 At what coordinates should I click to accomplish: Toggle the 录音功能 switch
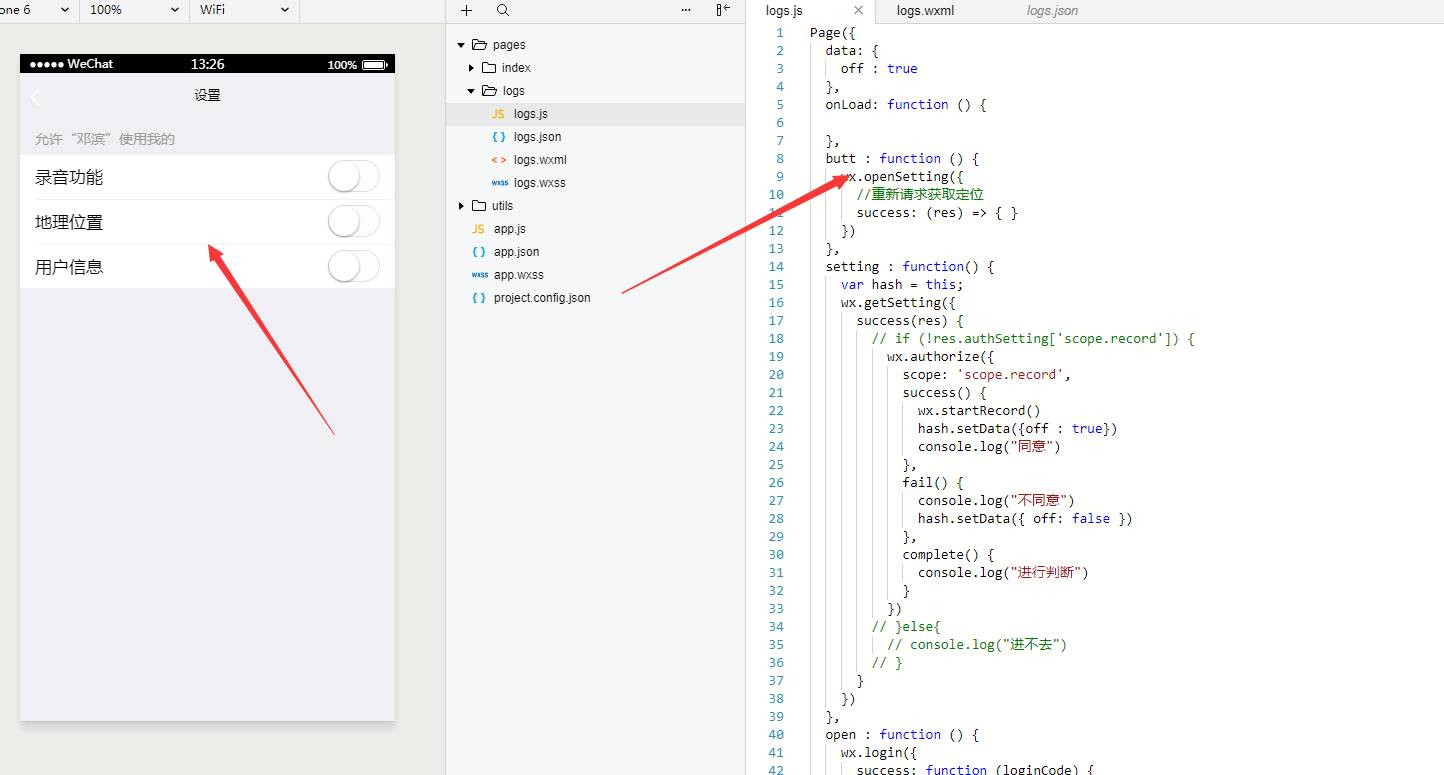[354, 177]
